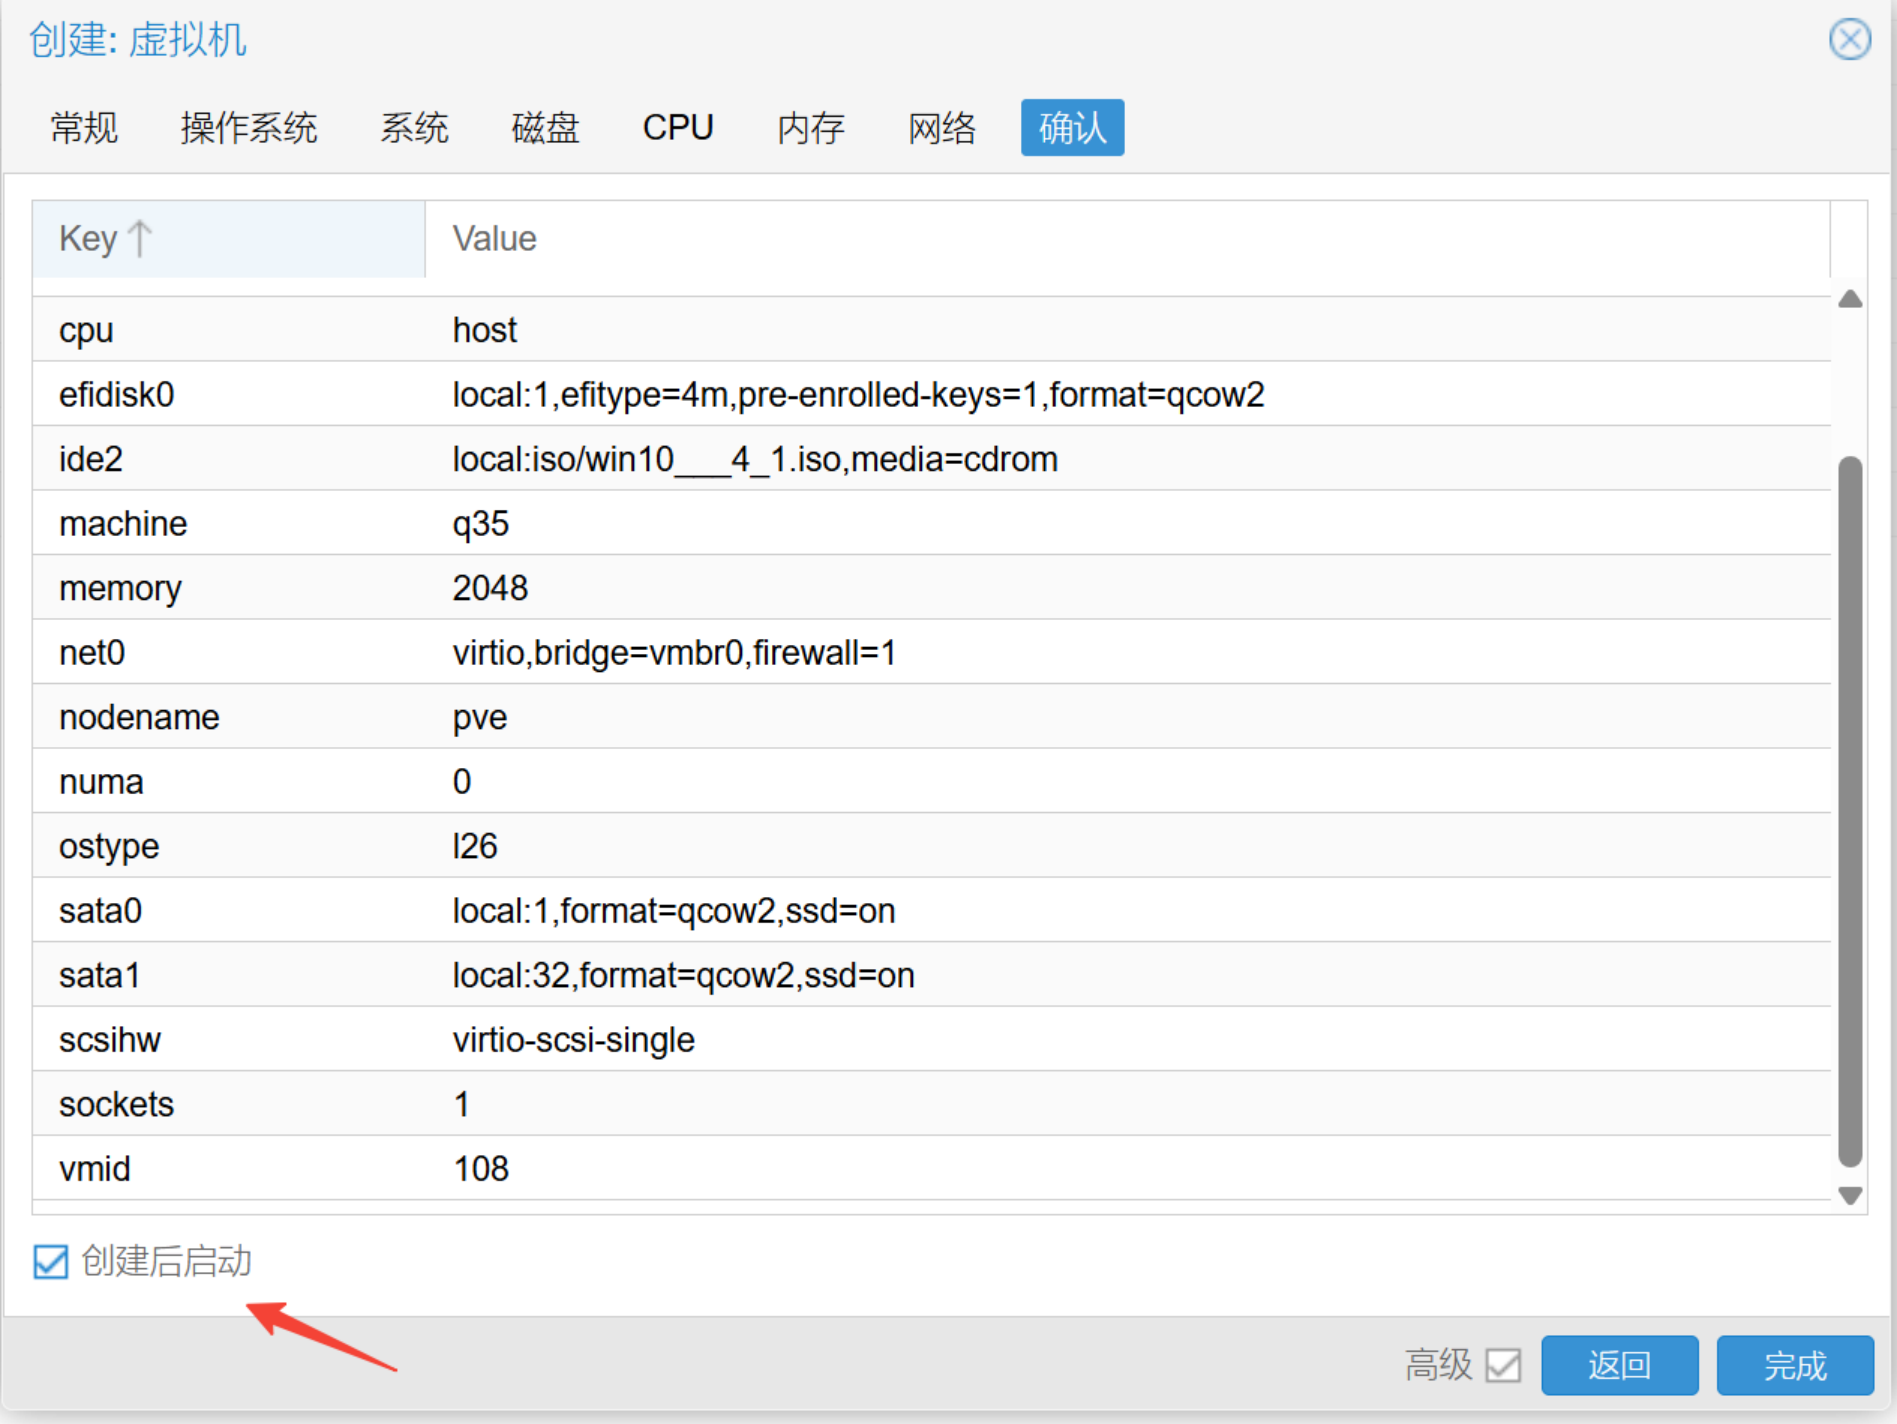This screenshot has width=1897, height=1424.
Task: Select the 磁盘 tab
Action: click(545, 128)
